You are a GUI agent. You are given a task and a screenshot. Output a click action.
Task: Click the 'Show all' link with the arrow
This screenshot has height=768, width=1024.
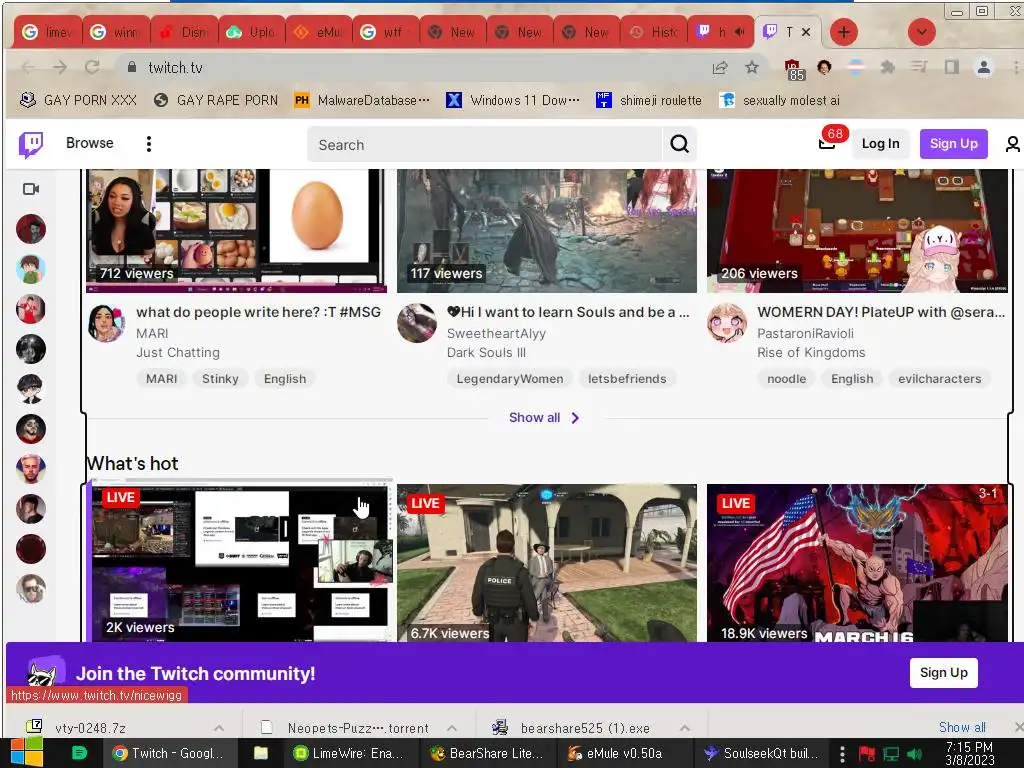[x=544, y=417]
